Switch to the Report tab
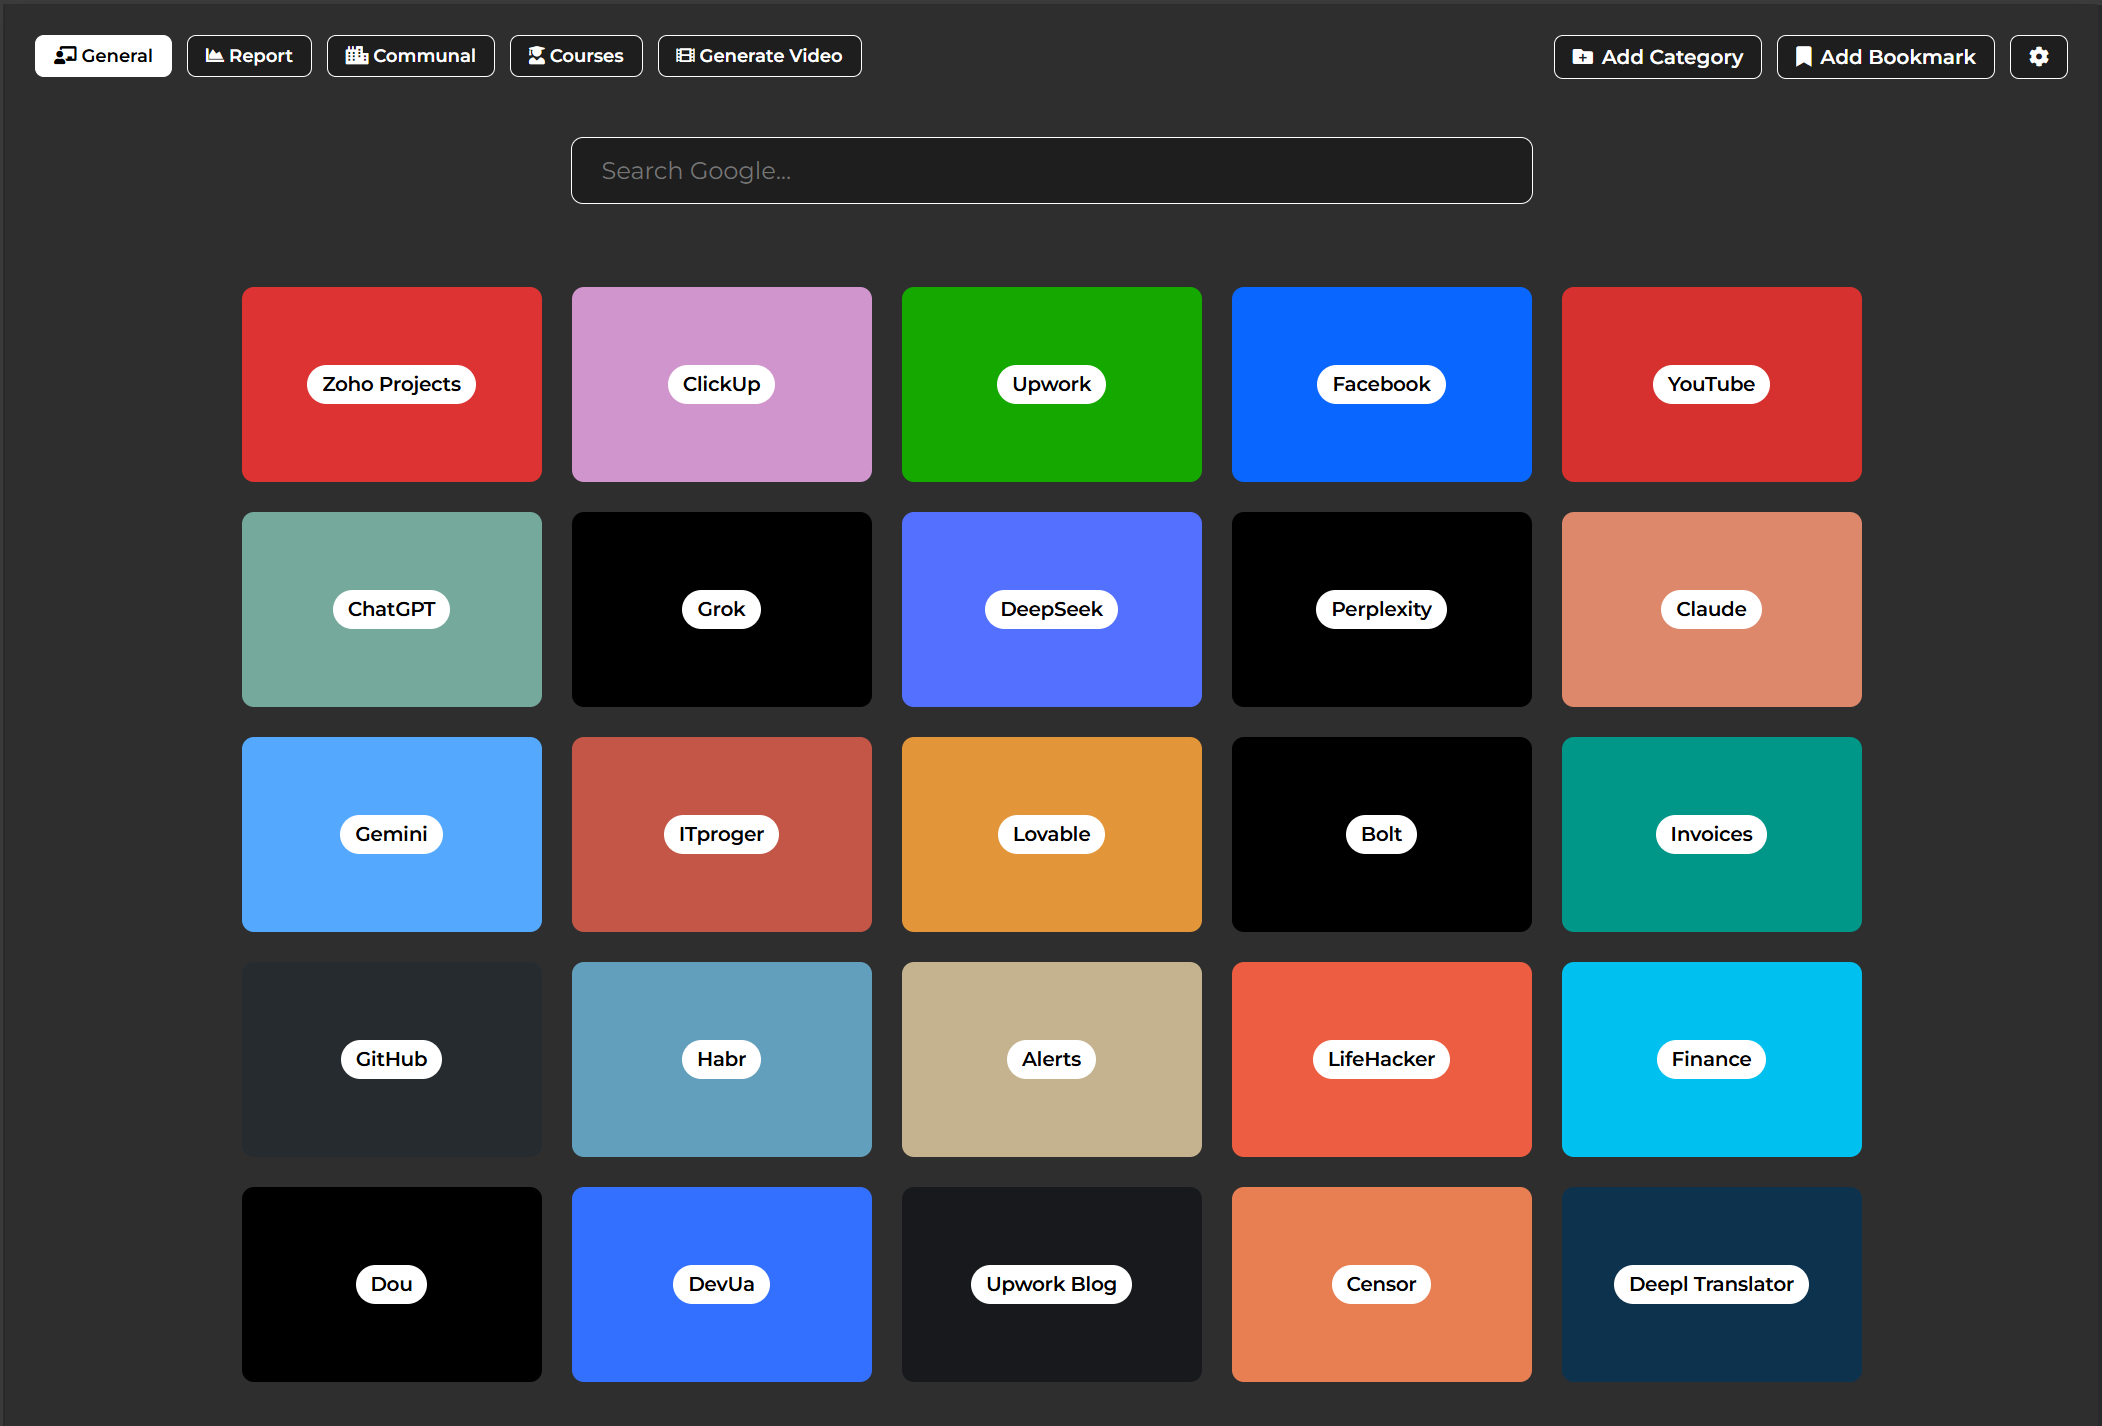This screenshot has width=2102, height=1426. tap(249, 56)
